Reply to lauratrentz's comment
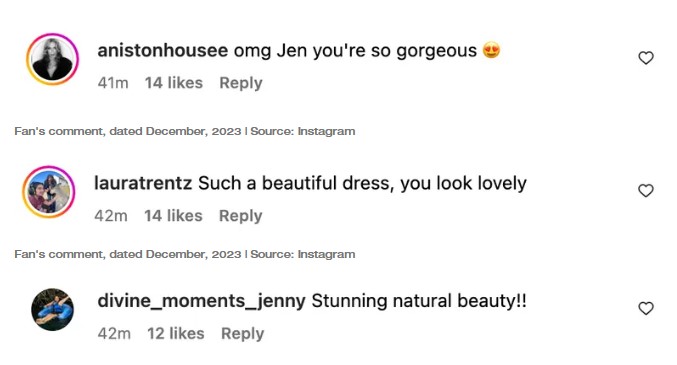 click(x=240, y=216)
